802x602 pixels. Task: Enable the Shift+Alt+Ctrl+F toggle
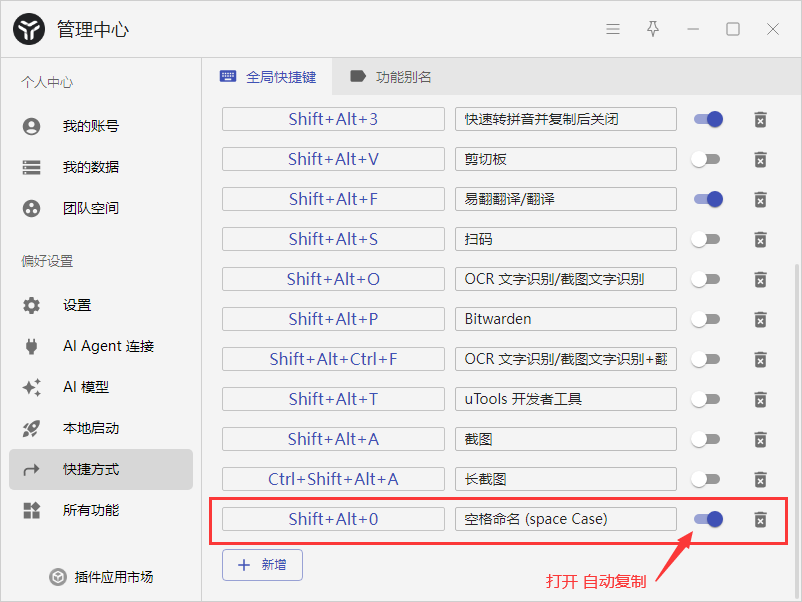click(705, 360)
